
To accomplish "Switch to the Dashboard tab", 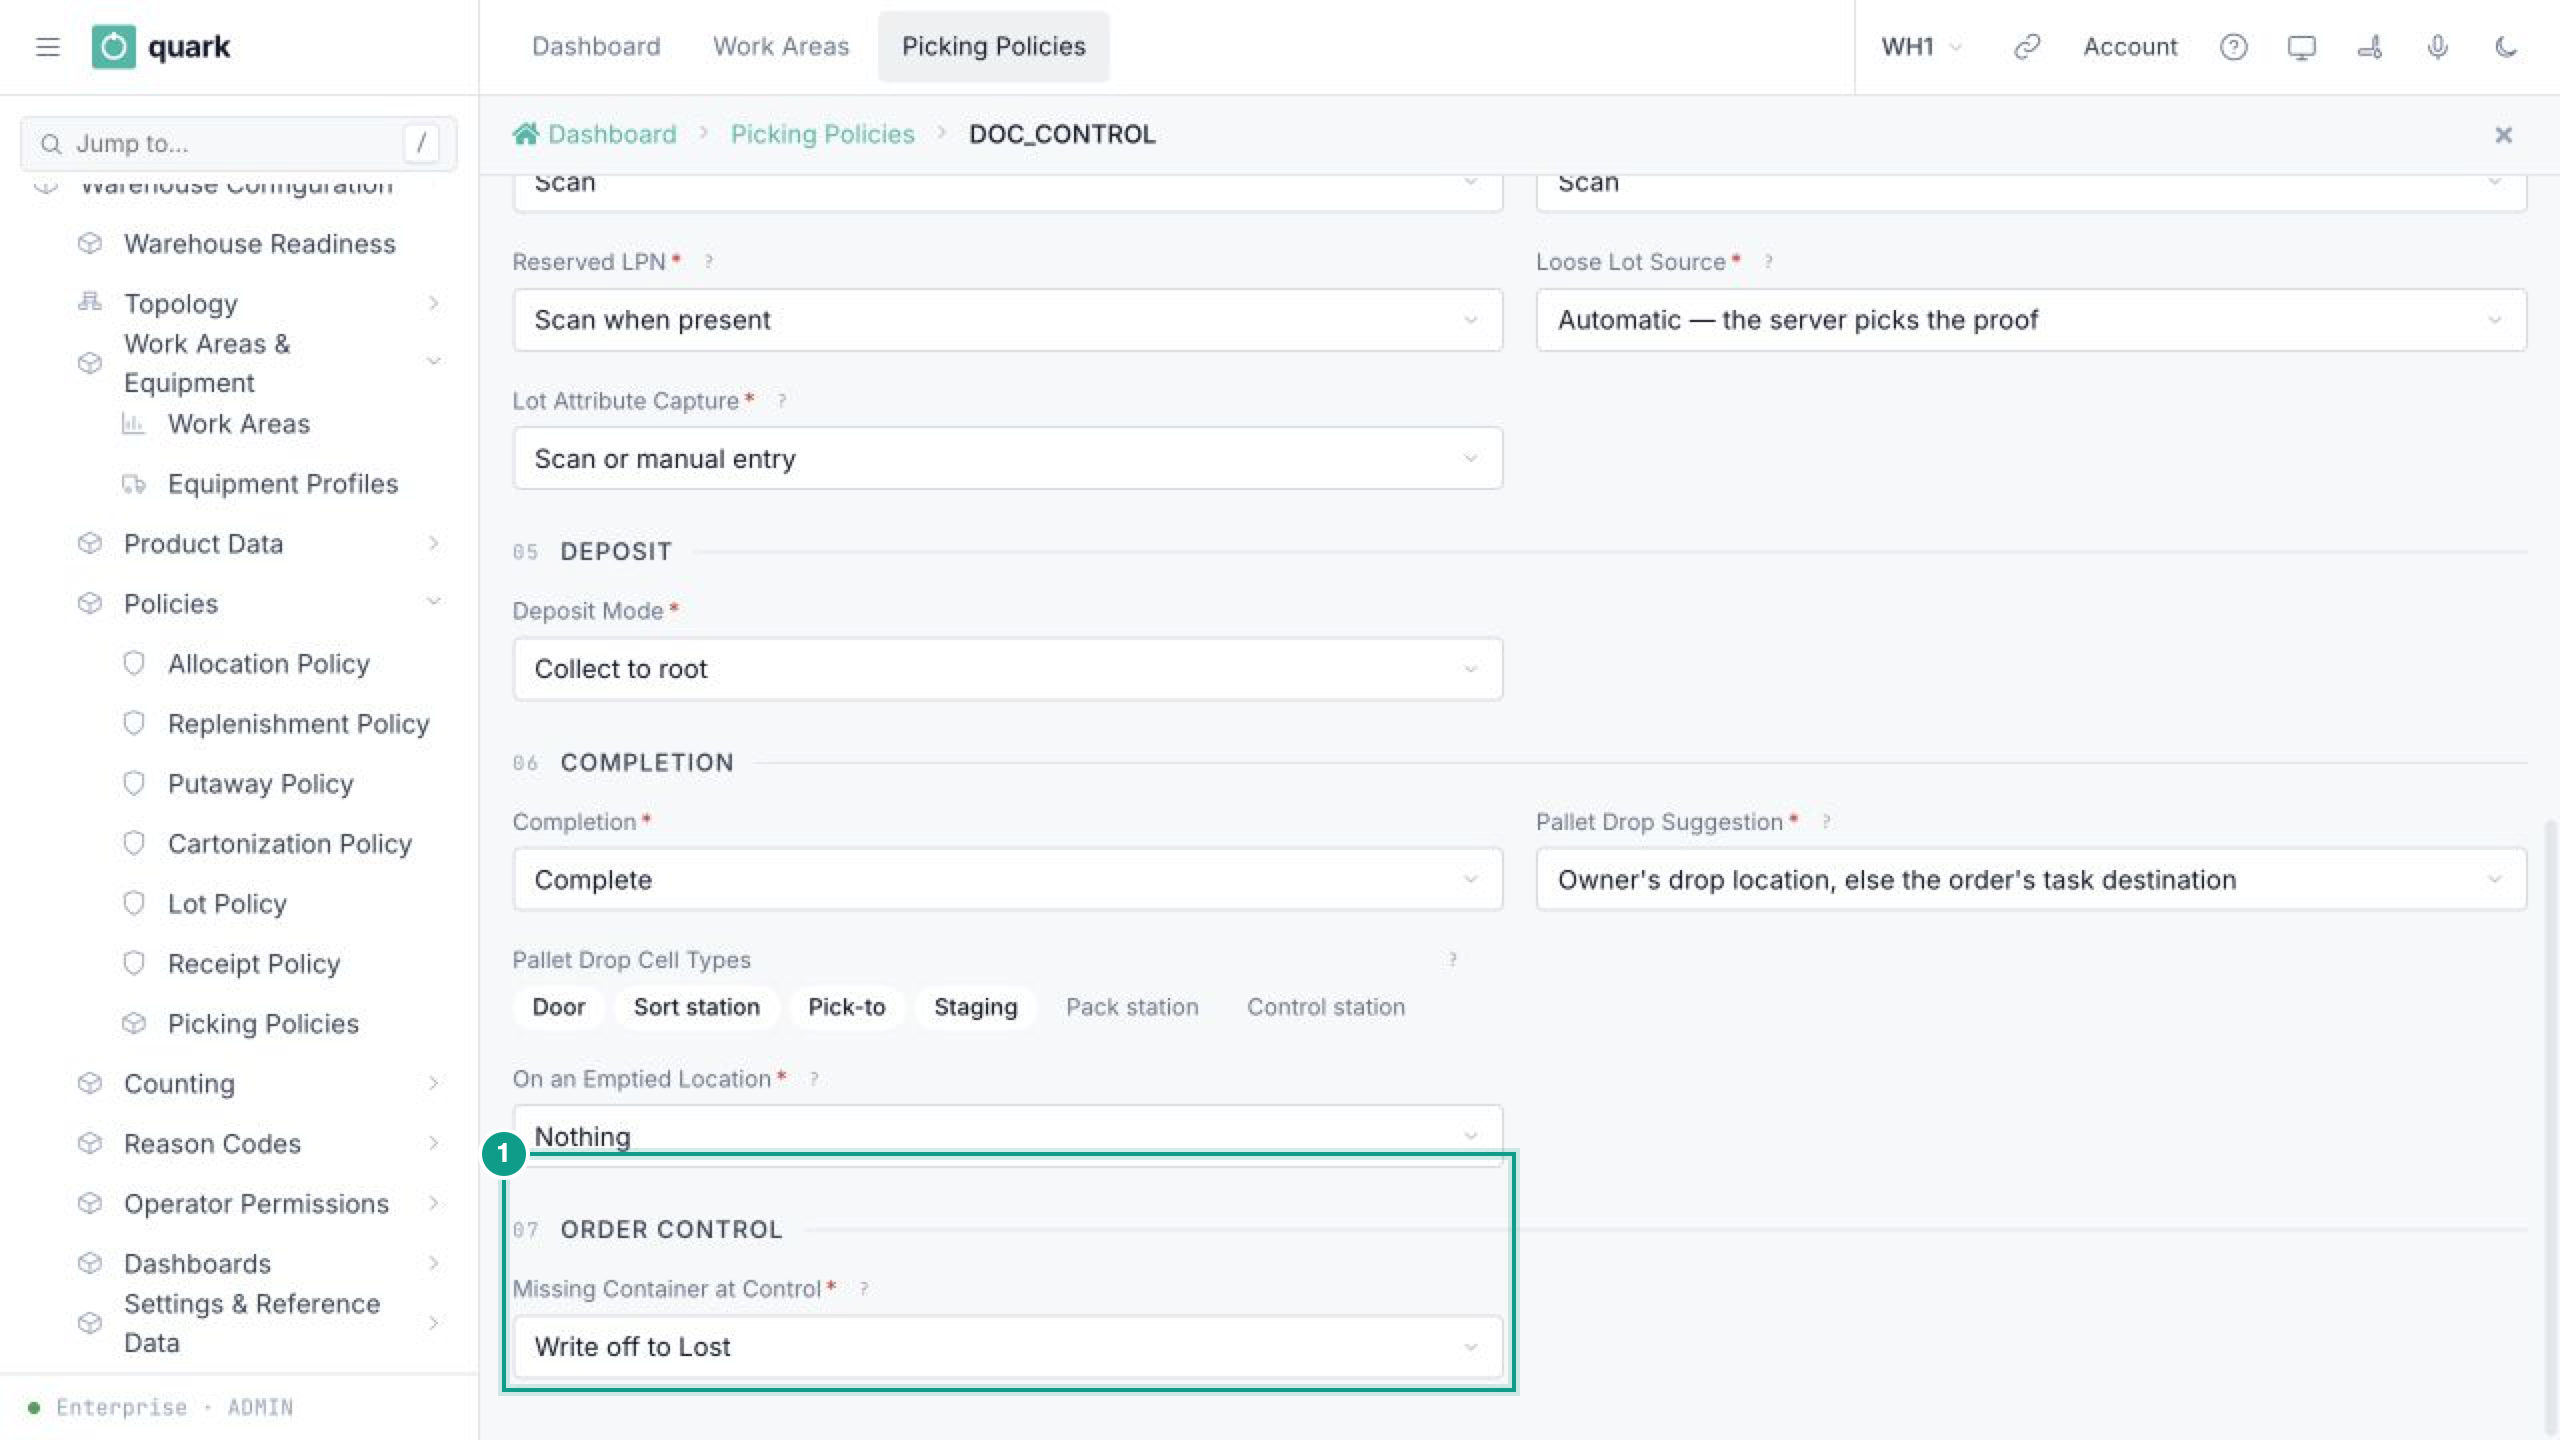I will 596,47.
